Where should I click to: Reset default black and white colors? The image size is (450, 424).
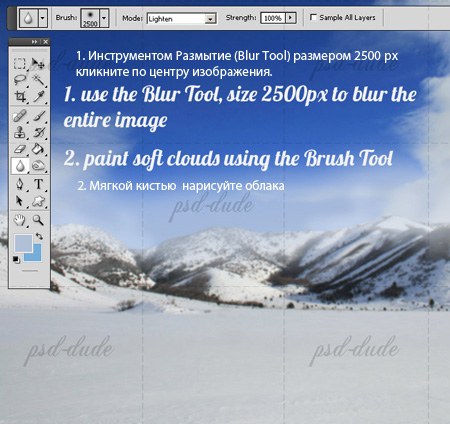point(16,259)
